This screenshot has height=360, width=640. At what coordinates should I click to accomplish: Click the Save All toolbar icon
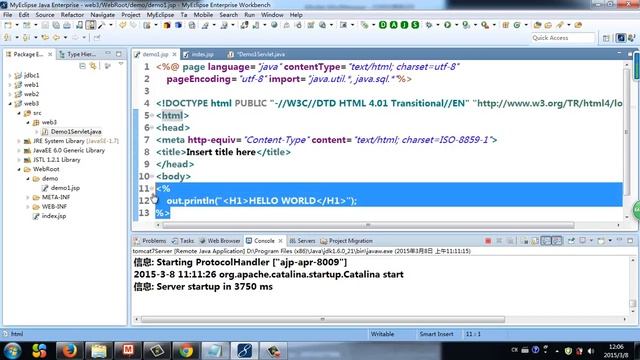(56, 25)
